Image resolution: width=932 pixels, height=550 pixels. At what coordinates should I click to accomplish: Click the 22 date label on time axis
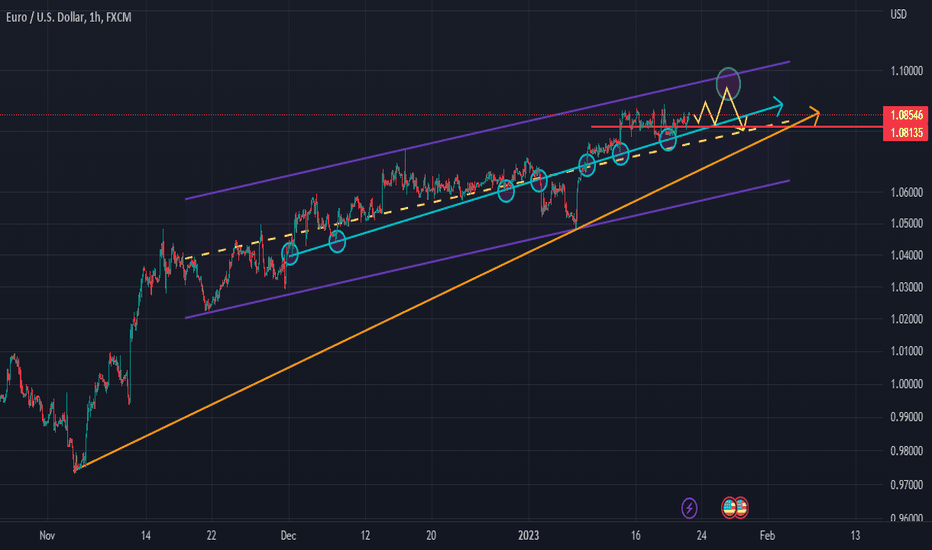click(x=211, y=536)
